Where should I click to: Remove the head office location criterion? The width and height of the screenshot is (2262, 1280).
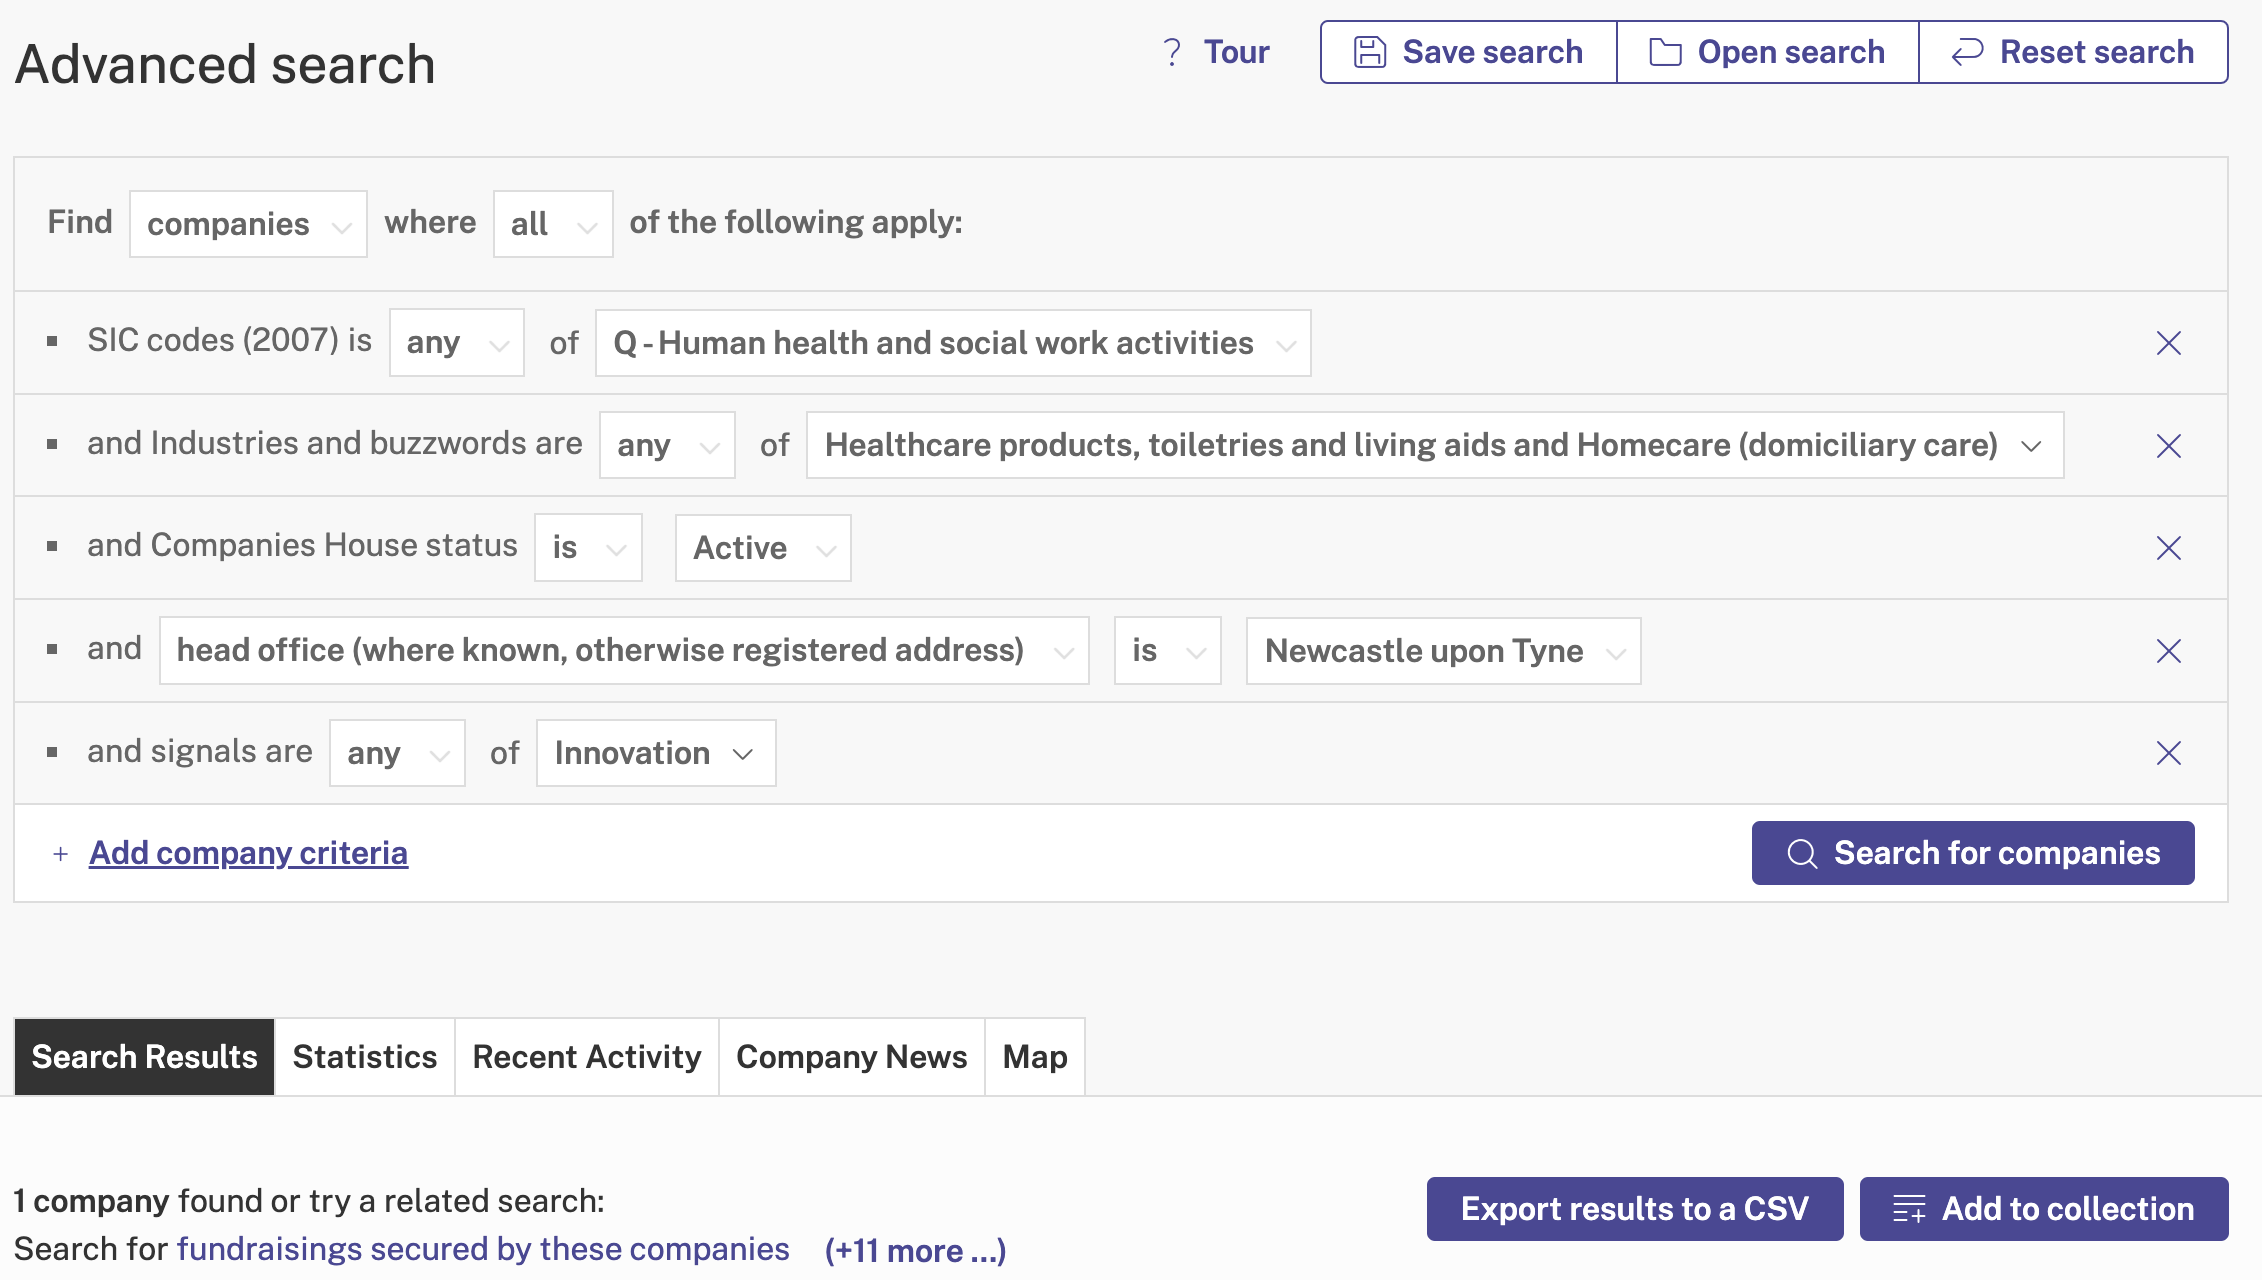pos(2169,651)
